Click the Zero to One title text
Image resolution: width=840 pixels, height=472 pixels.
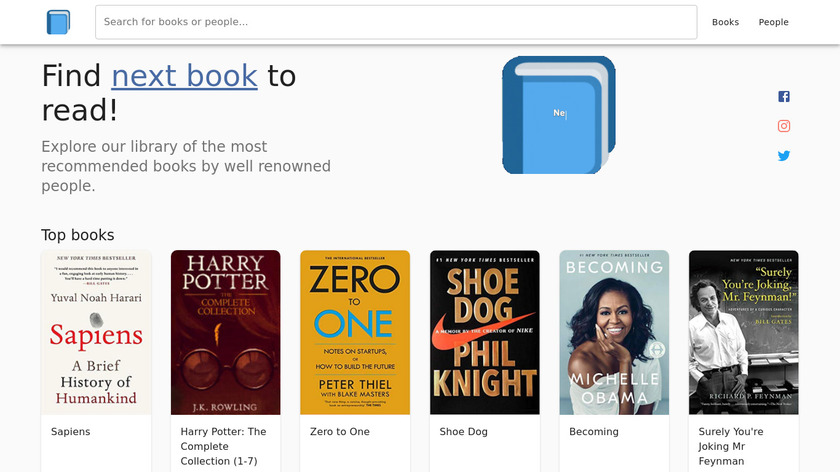(x=340, y=432)
